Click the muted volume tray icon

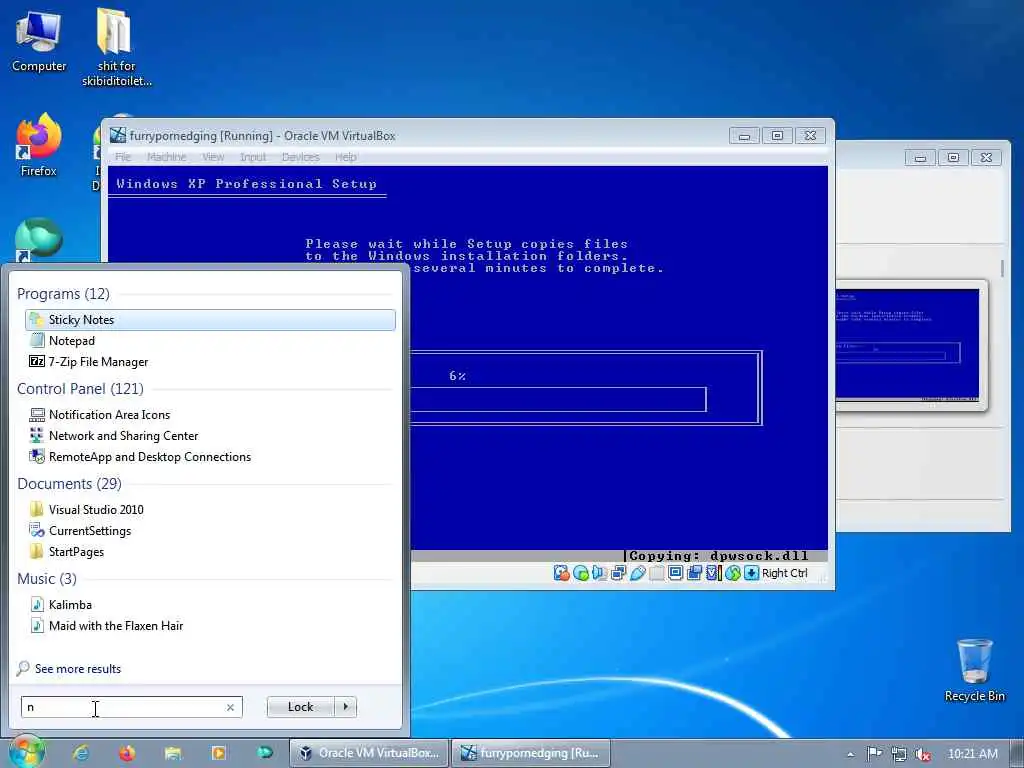[x=923, y=754]
